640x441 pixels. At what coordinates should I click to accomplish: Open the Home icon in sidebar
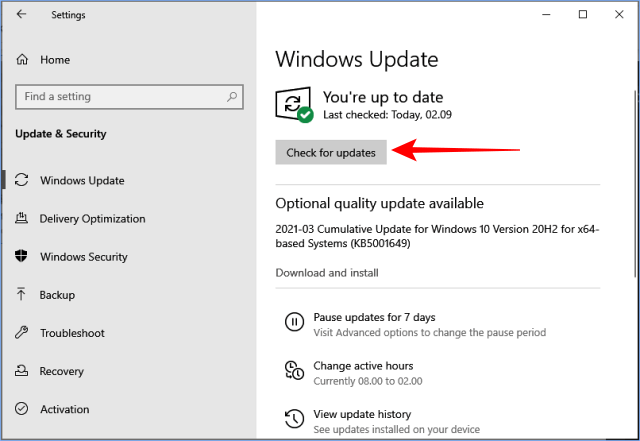[x=22, y=60]
